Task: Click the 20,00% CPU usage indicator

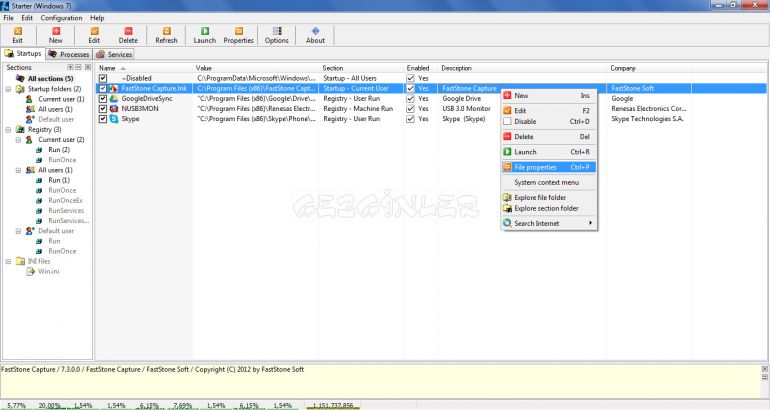Action: point(50,406)
